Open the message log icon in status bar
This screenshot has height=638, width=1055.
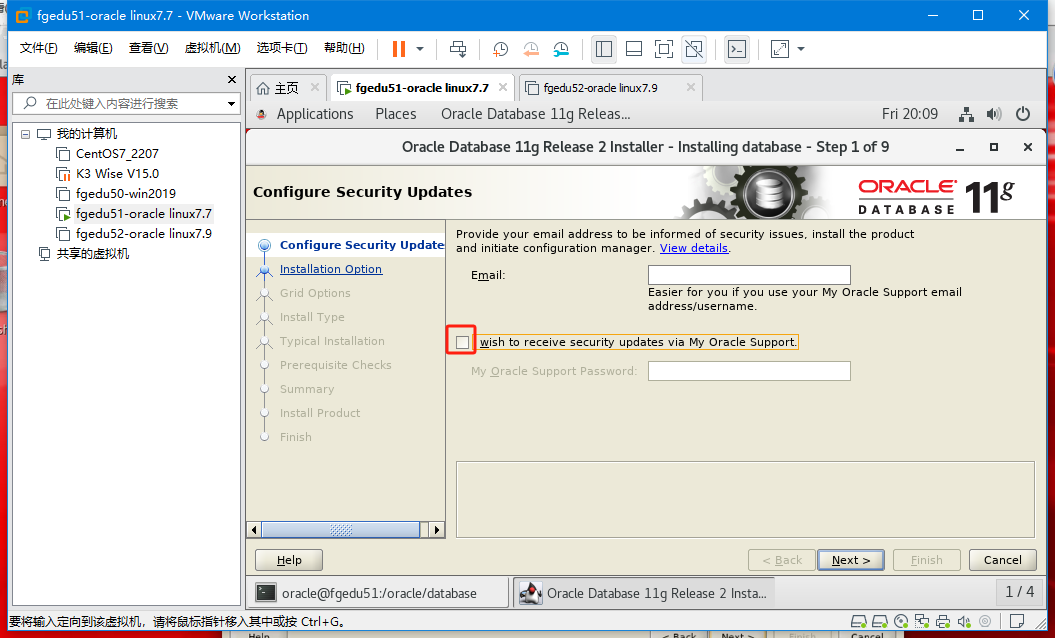1017,621
